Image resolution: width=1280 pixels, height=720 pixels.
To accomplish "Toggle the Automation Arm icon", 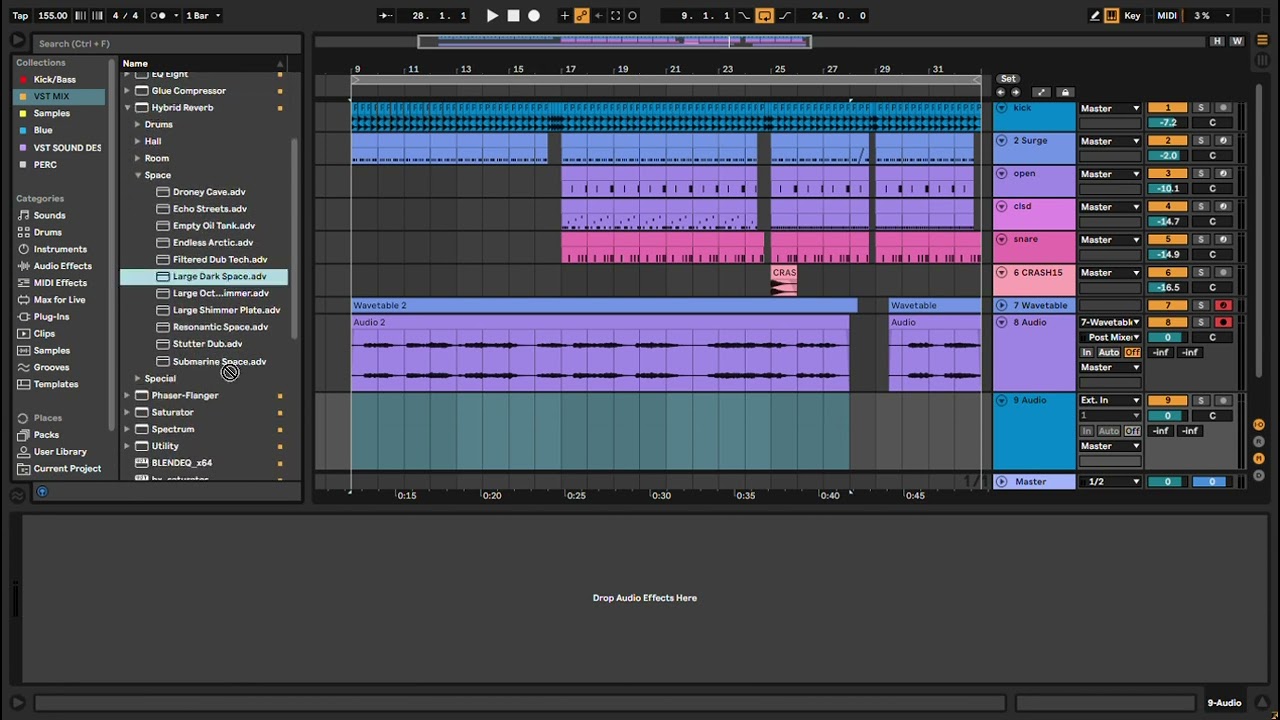I will pyautogui.click(x=581, y=15).
